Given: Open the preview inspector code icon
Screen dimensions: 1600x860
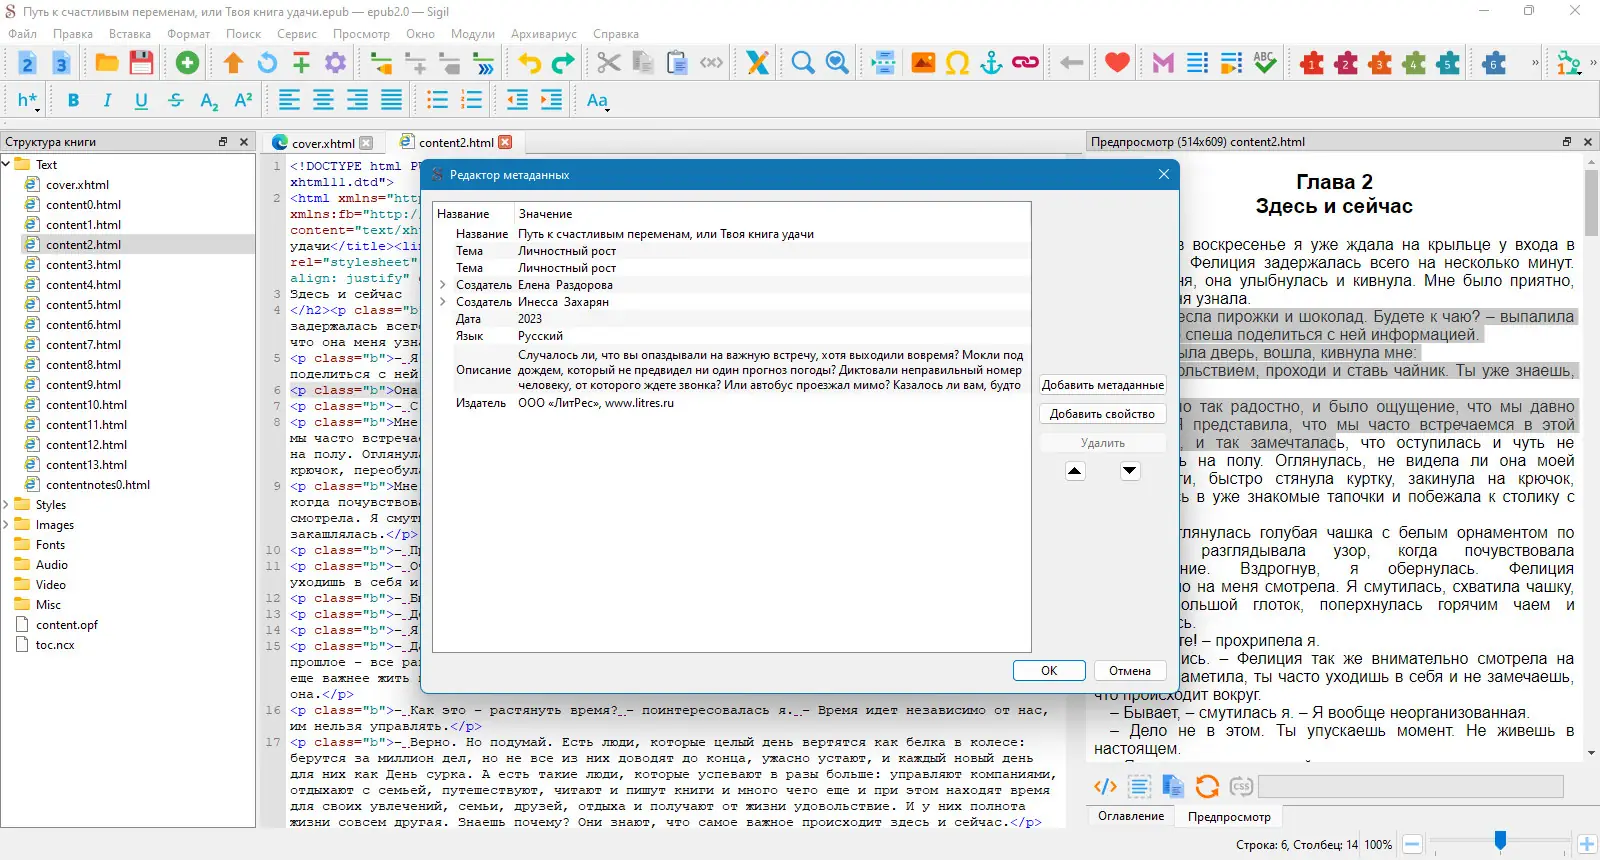Looking at the screenshot, I should tap(1105, 787).
